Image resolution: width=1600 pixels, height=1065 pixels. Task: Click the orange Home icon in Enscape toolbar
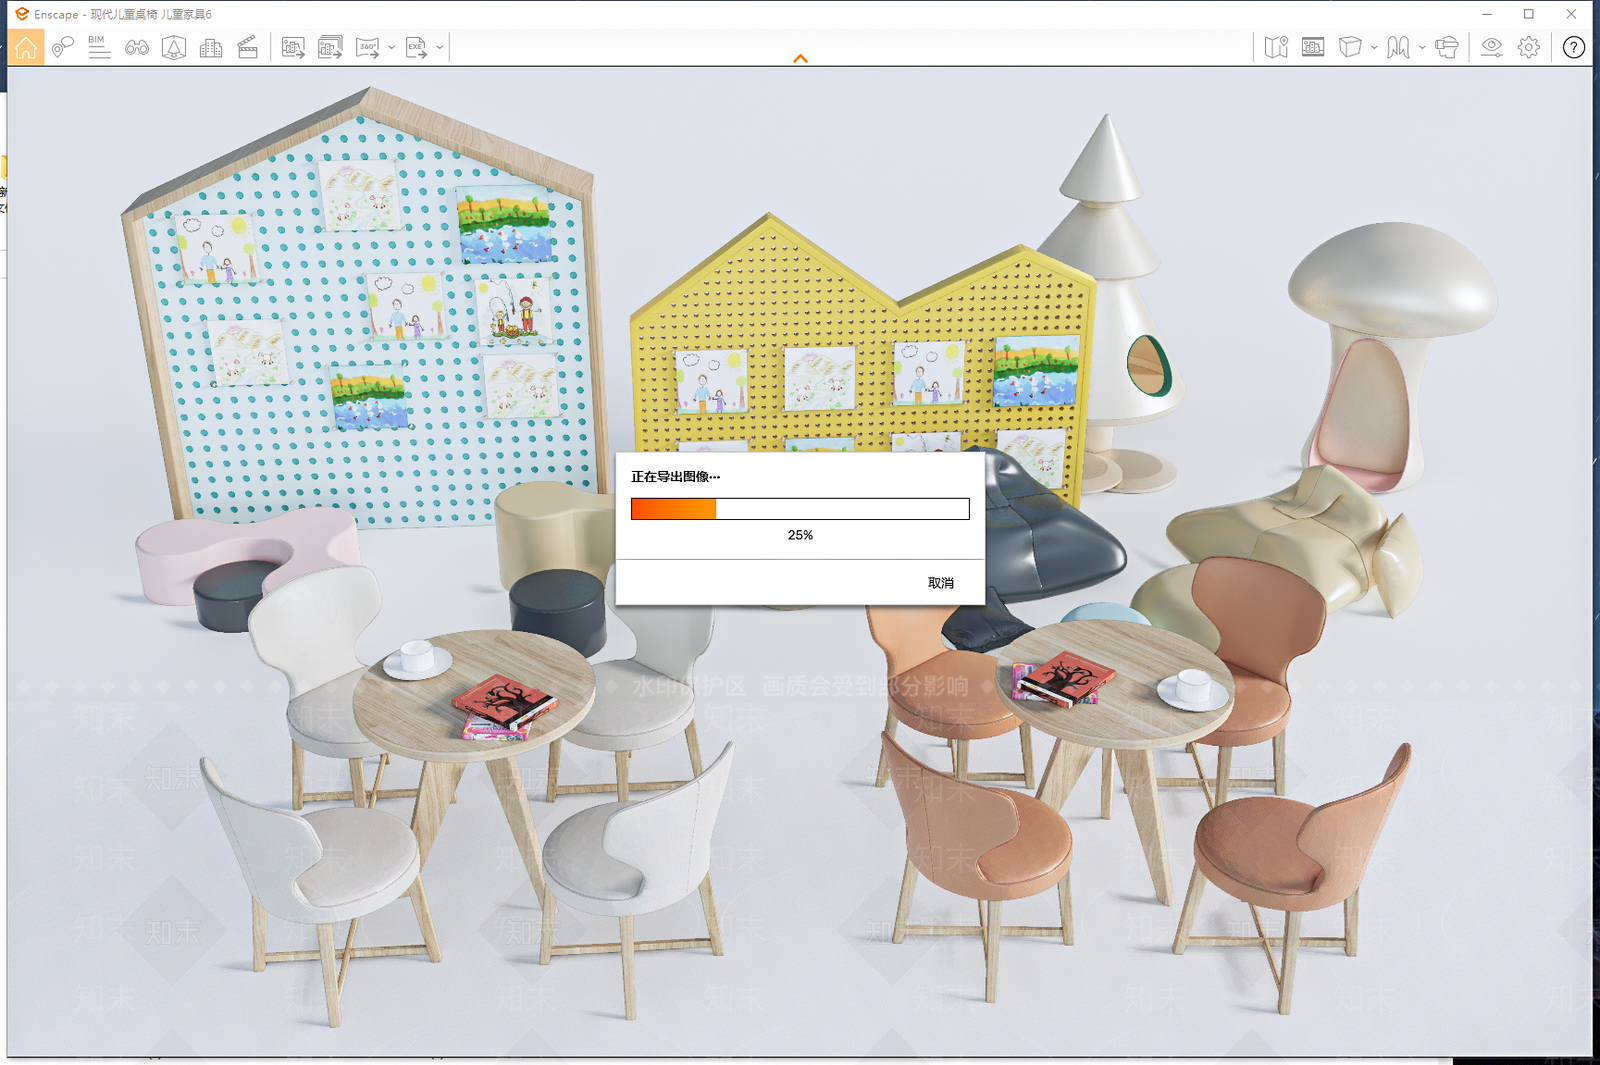tap(26, 47)
